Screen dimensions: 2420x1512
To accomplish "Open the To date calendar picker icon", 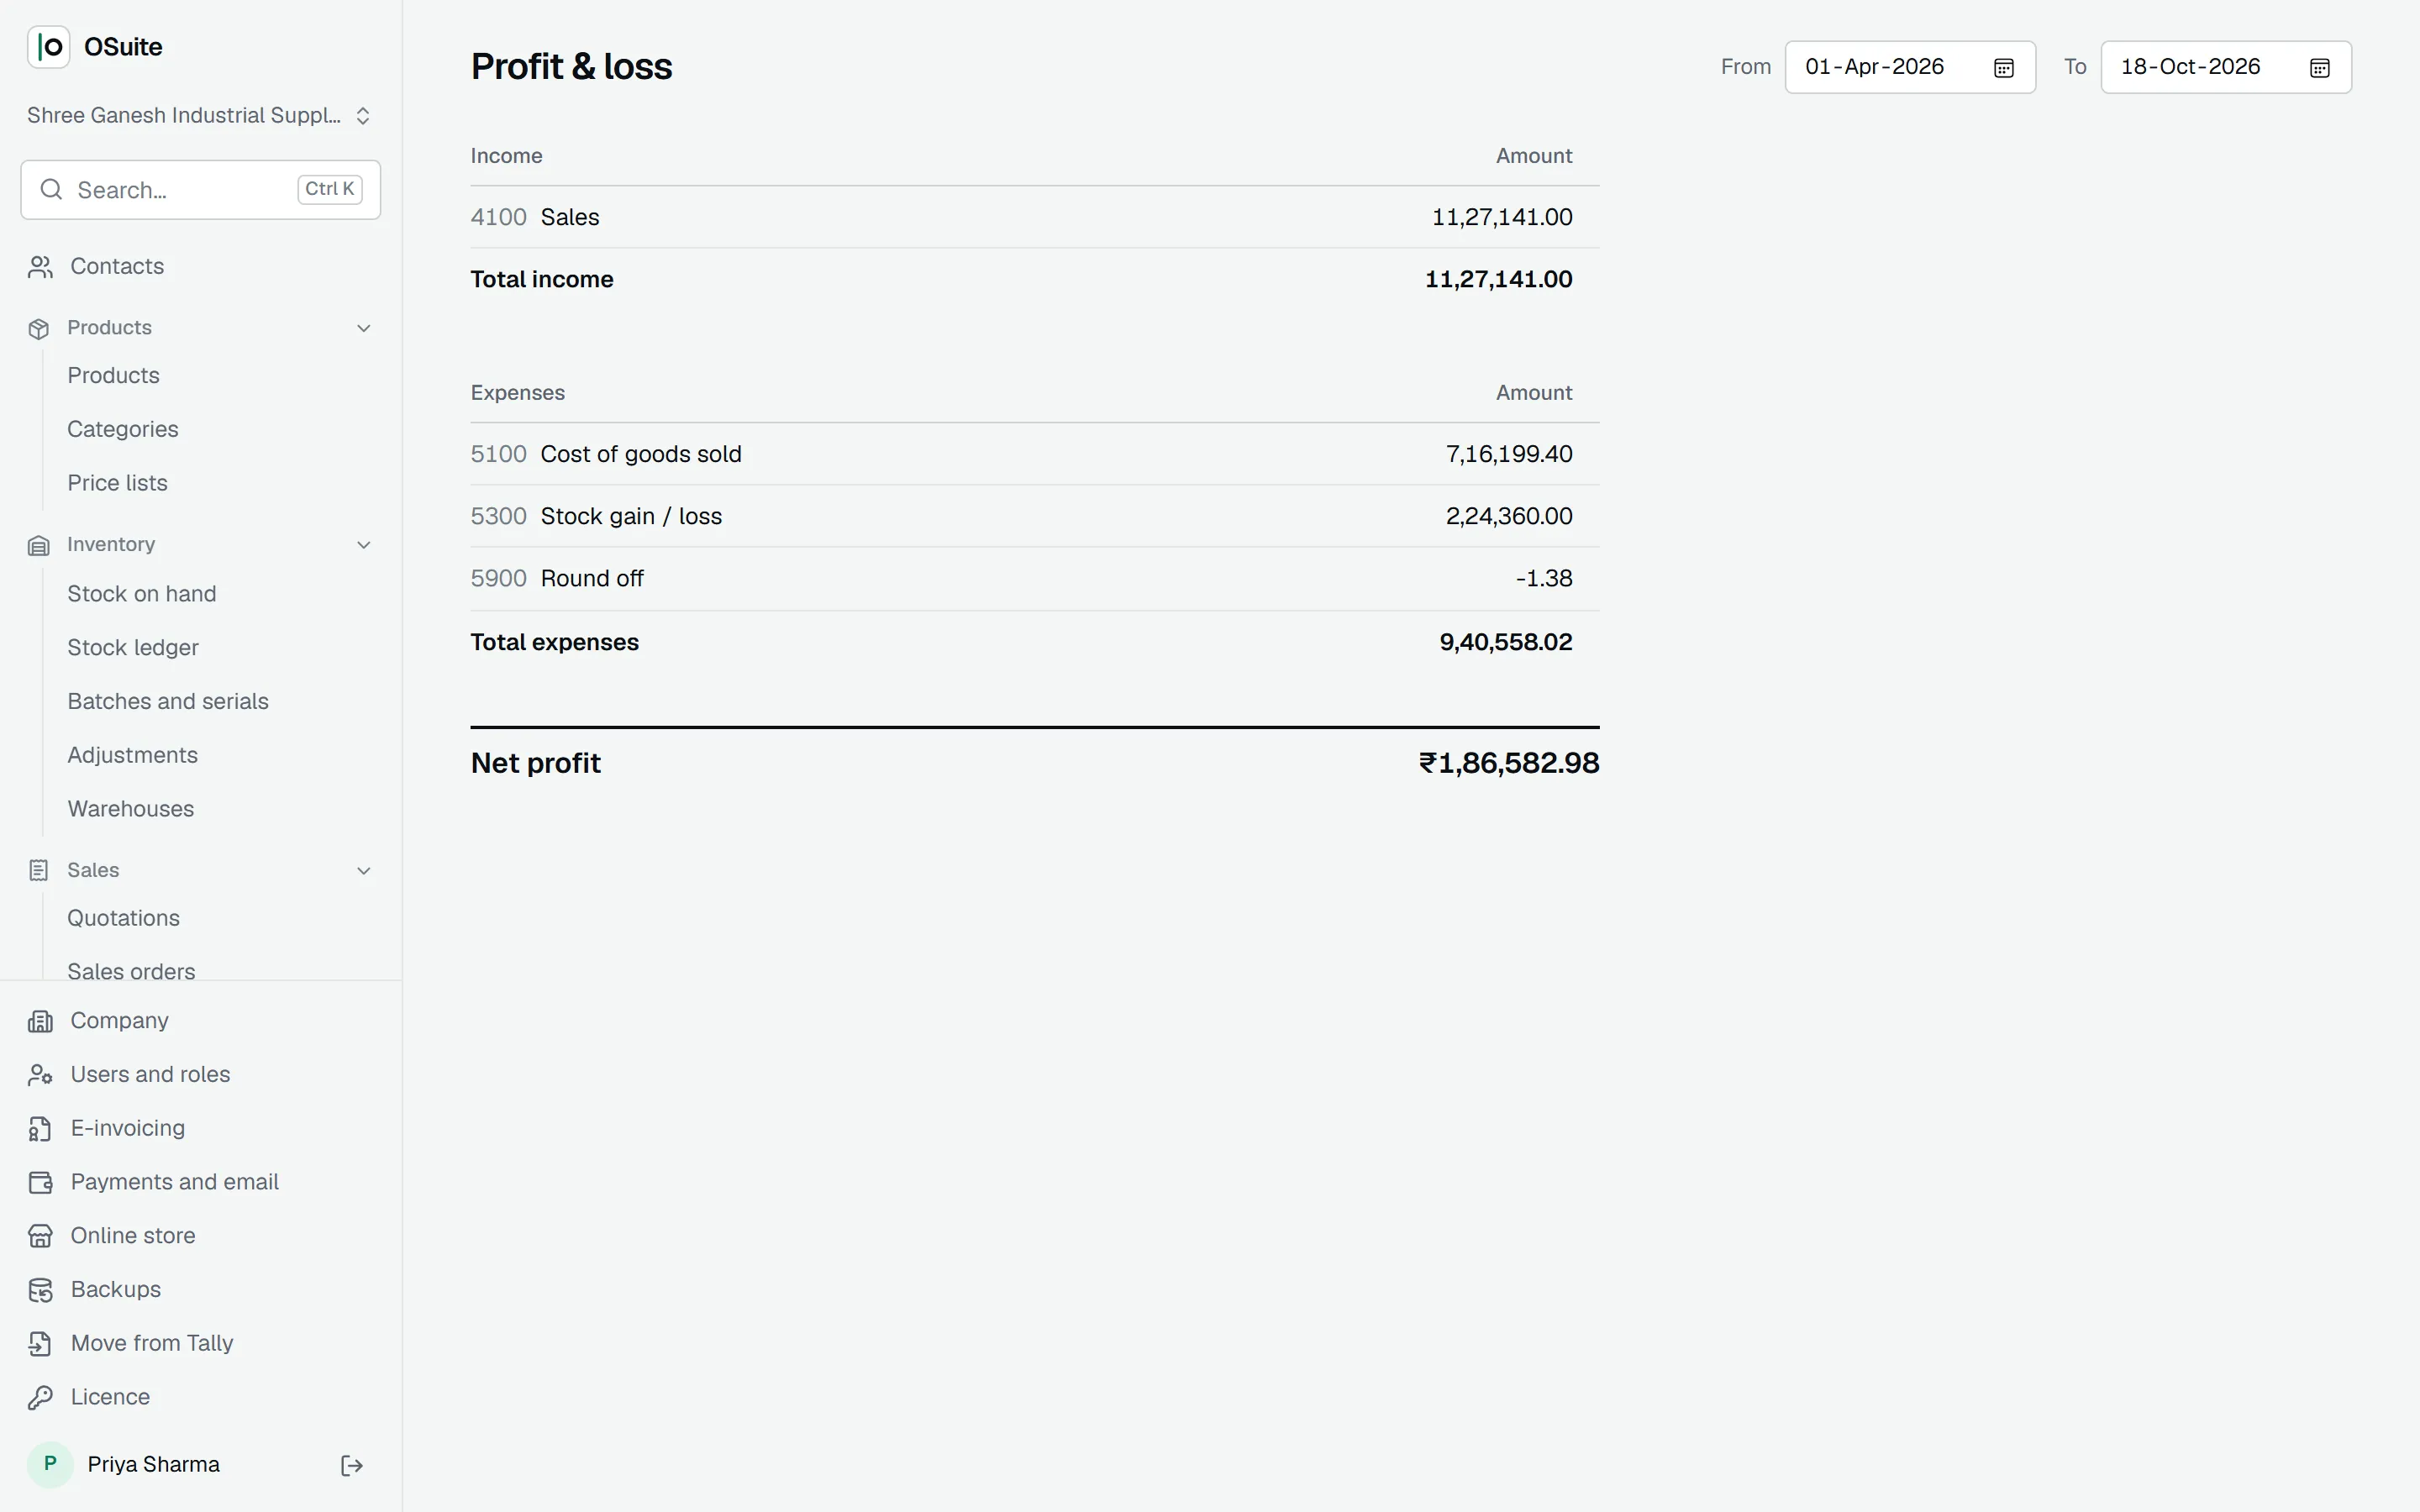I will 2319,68.
